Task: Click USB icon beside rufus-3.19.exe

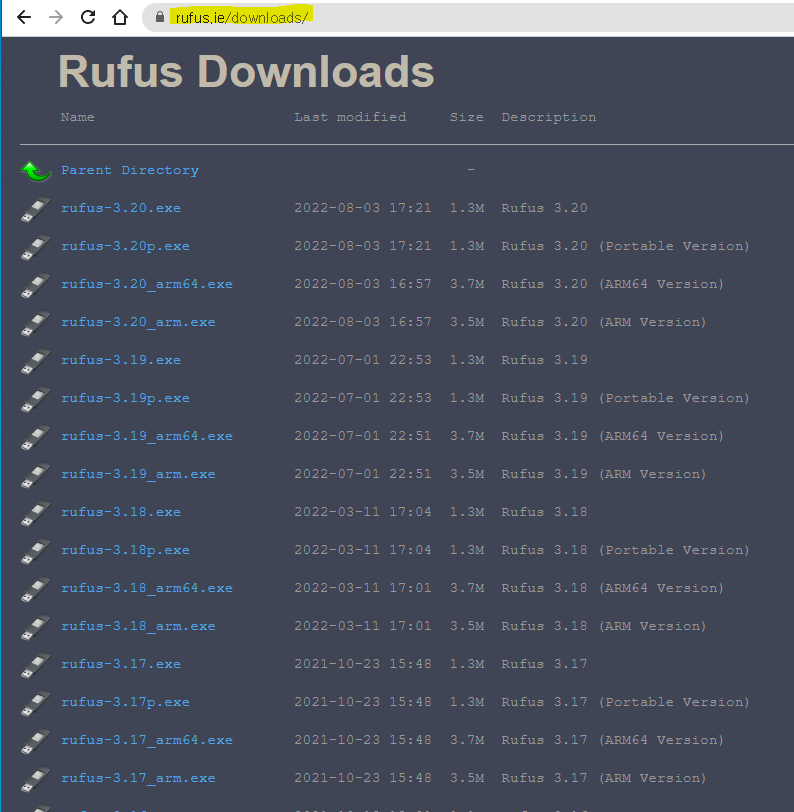Action: [35, 361]
